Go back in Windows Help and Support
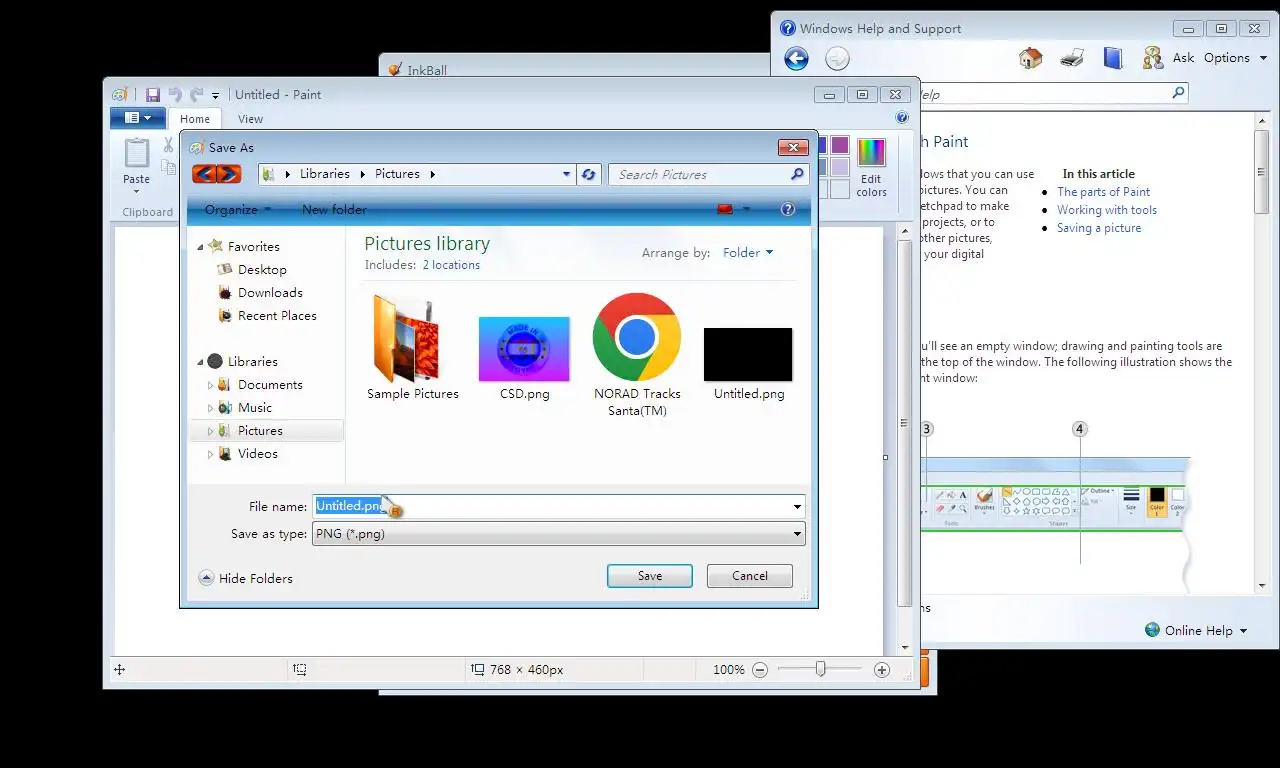1280x768 pixels. click(796, 59)
